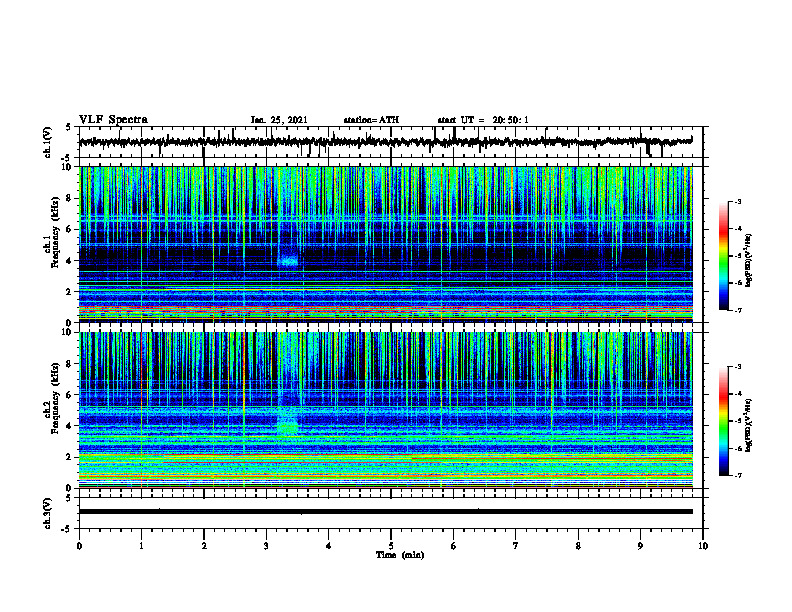Click the ch.2 "Frequency (kHz)" axis label
792x612 pixels.
[x=55, y=398]
